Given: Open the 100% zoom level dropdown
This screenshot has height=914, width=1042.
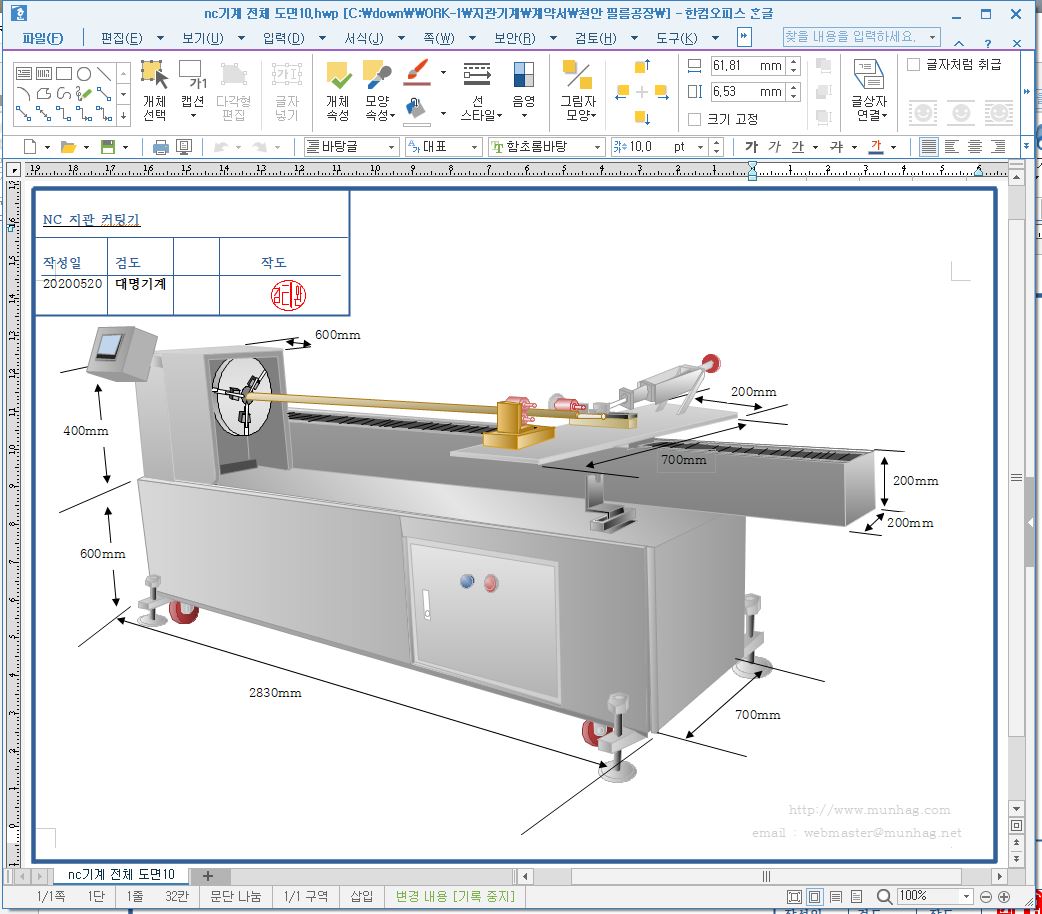Looking at the screenshot, I should [x=965, y=896].
